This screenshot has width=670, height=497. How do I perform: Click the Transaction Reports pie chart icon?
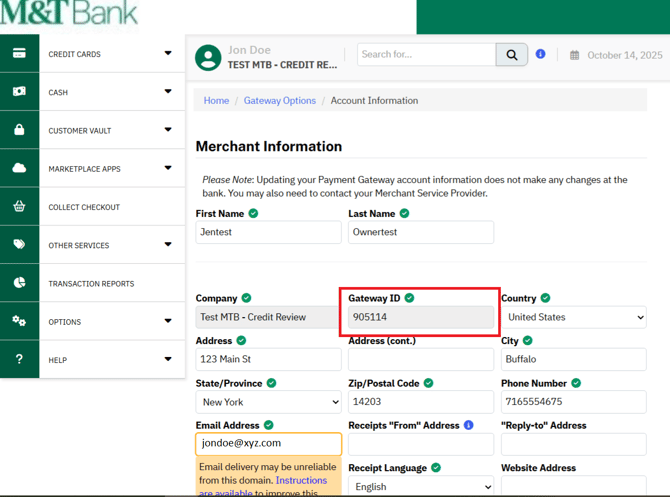[19, 283]
